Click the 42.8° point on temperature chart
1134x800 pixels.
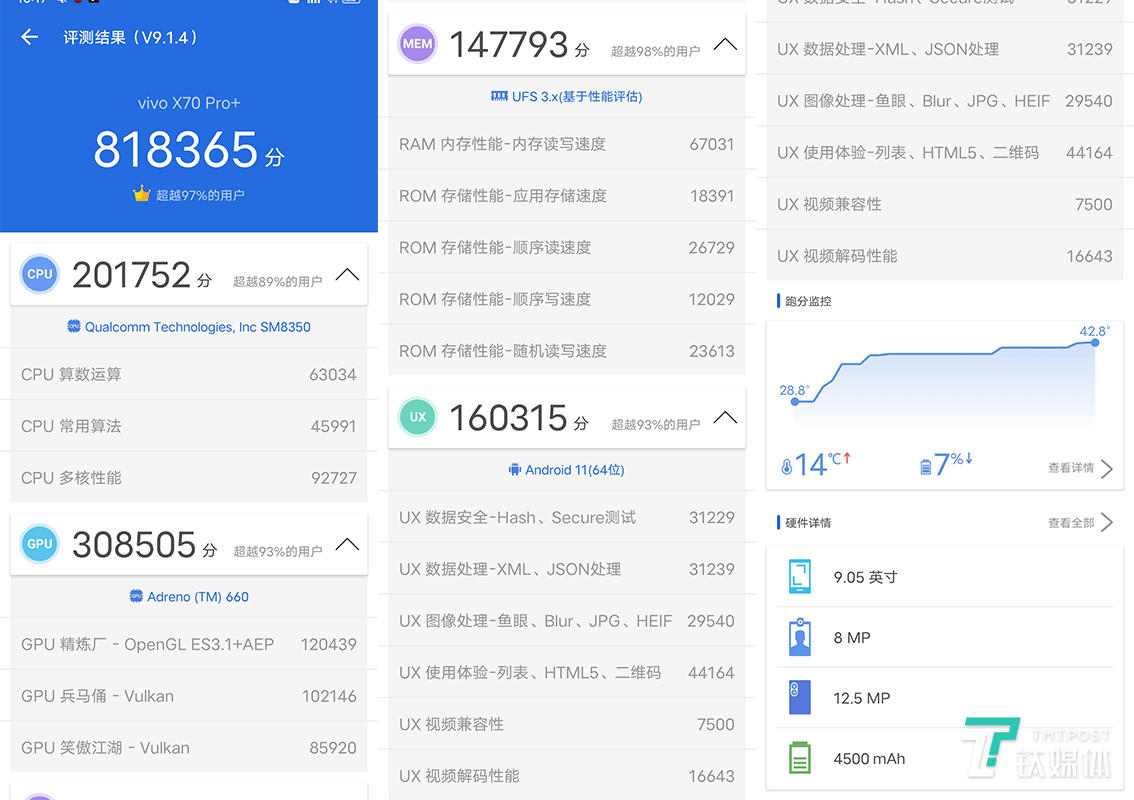tap(1095, 342)
